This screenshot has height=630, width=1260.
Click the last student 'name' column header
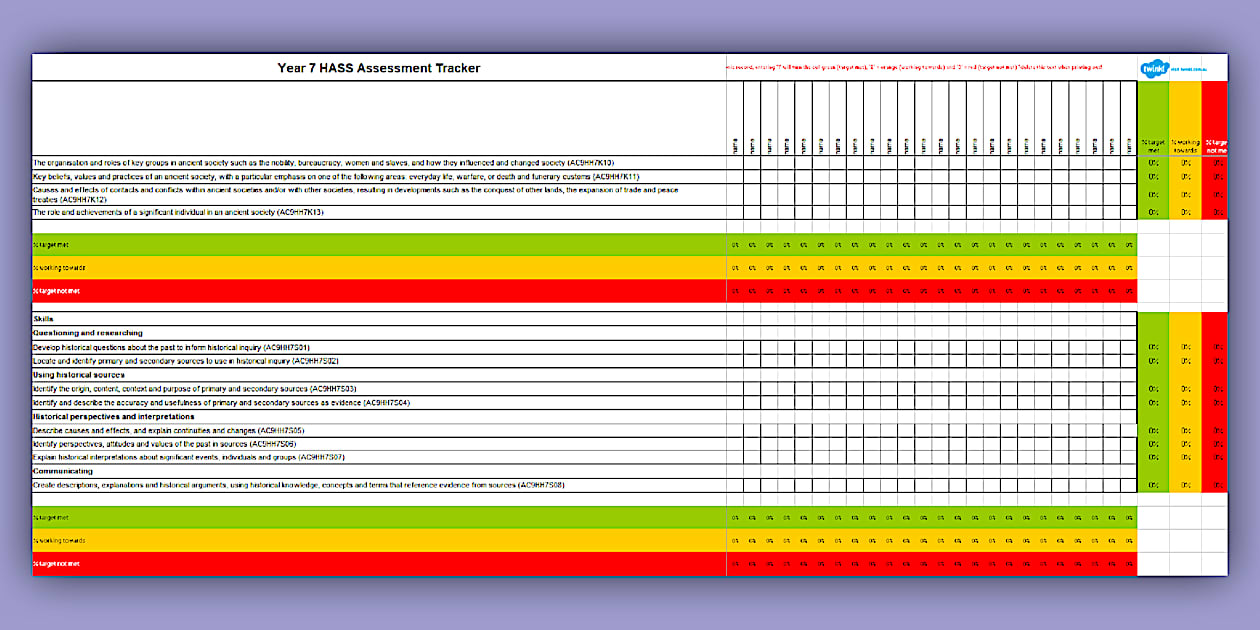point(1127,145)
